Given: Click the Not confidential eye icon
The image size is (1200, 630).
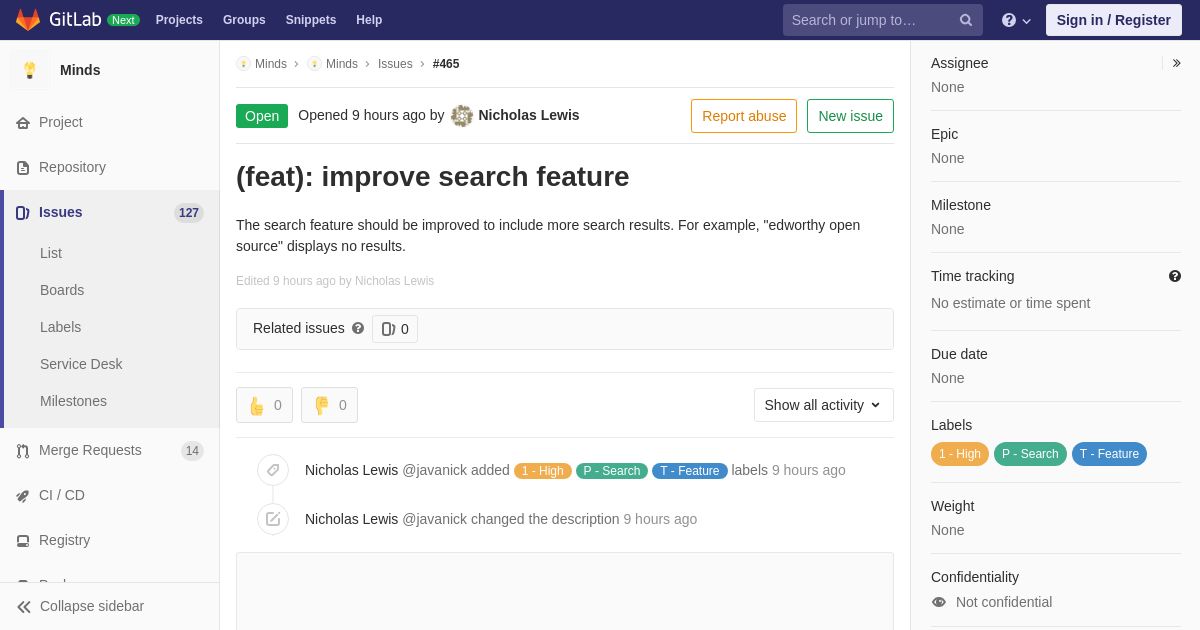Looking at the screenshot, I should click(x=939, y=602).
